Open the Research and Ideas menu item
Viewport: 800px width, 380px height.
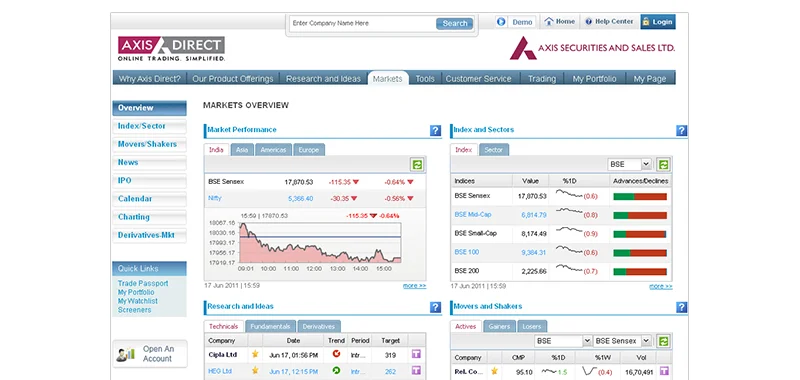(x=323, y=79)
